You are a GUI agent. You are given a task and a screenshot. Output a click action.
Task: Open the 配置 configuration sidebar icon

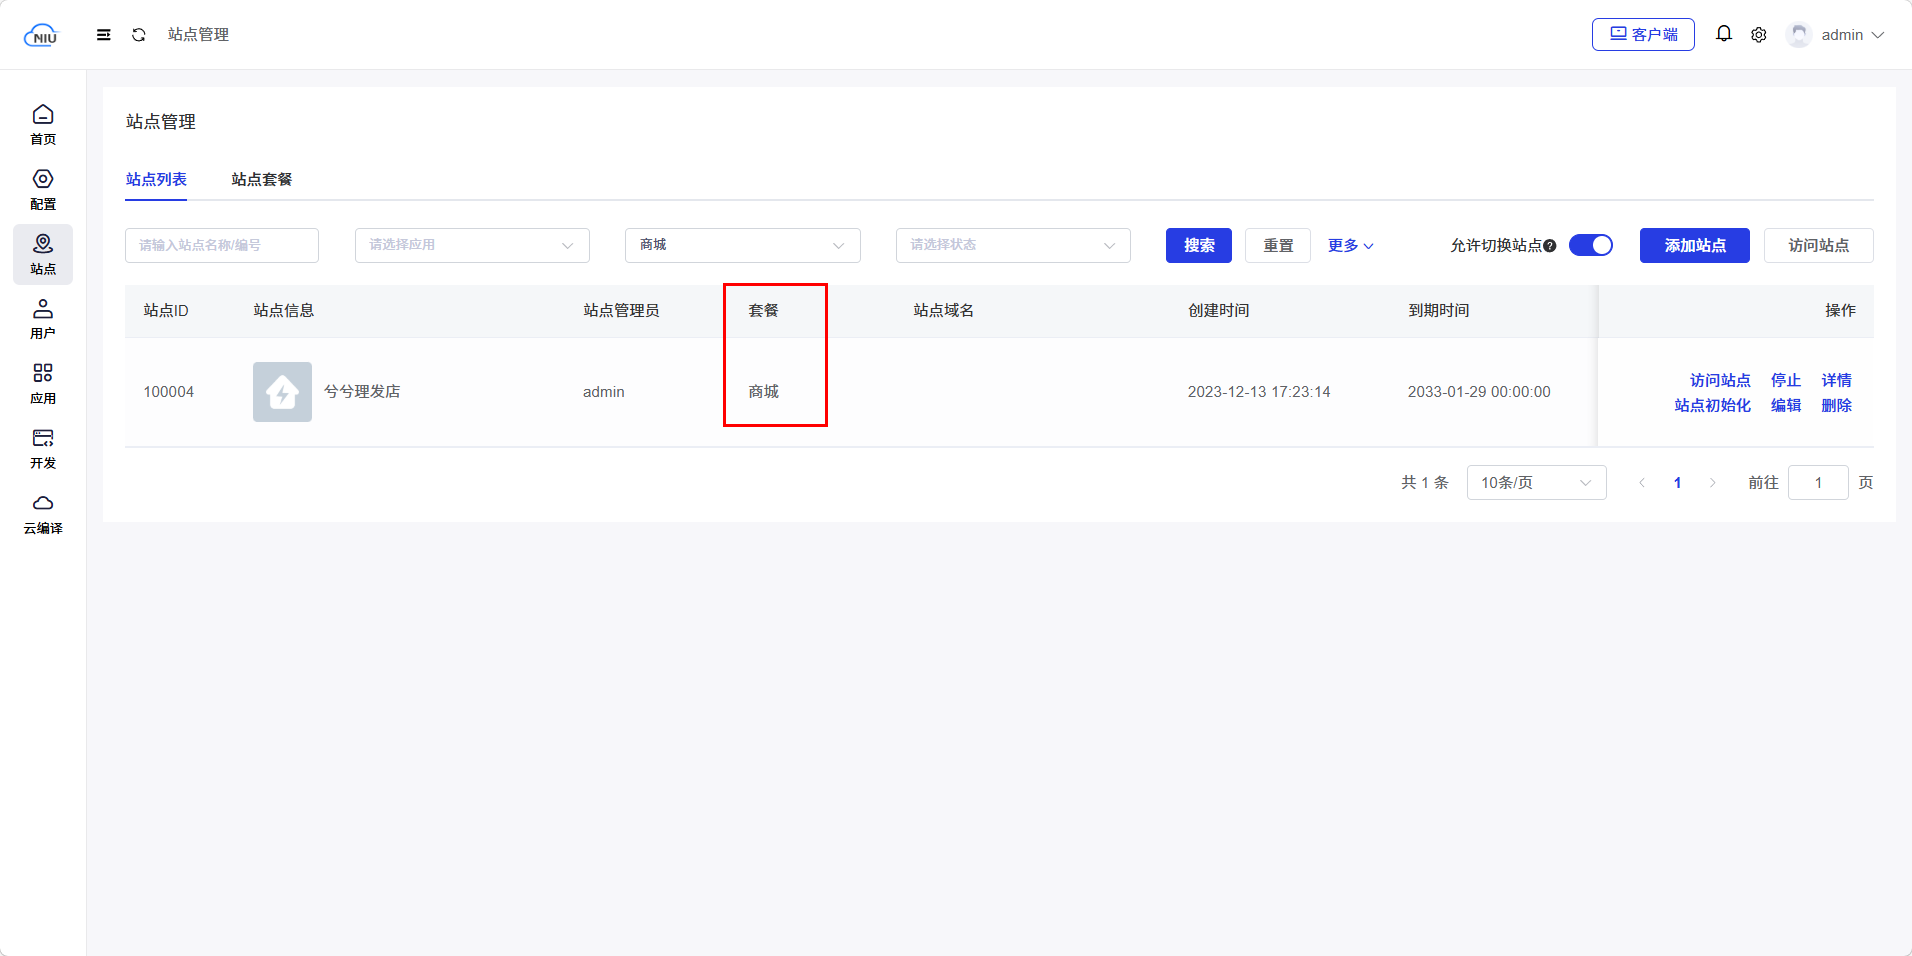tap(43, 189)
